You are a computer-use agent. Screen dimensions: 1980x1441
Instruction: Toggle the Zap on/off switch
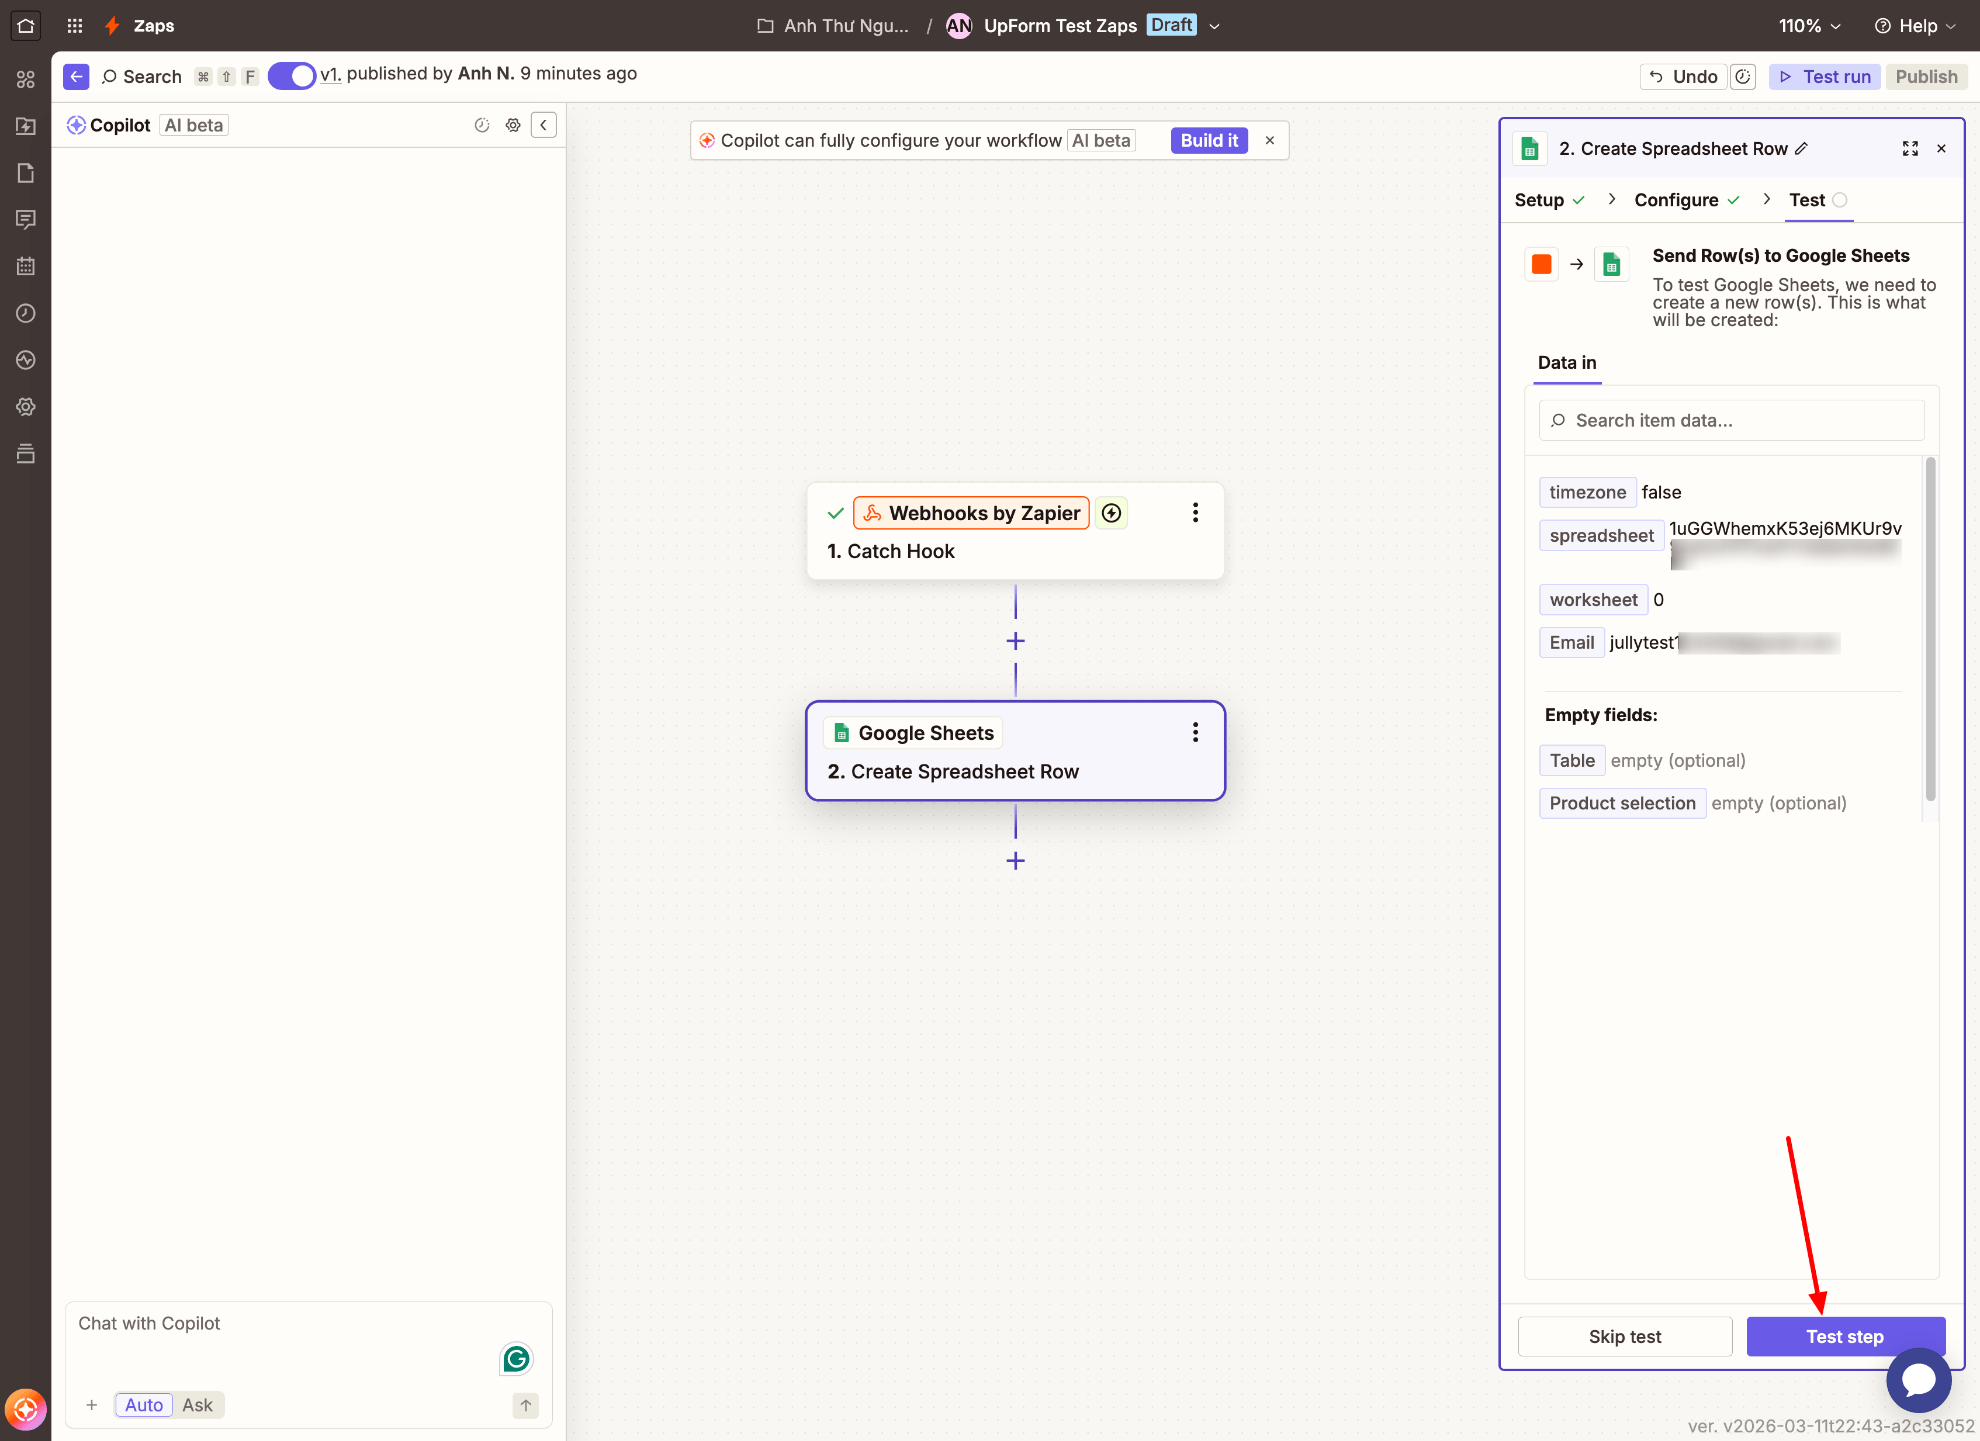click(x=292, y=76)
